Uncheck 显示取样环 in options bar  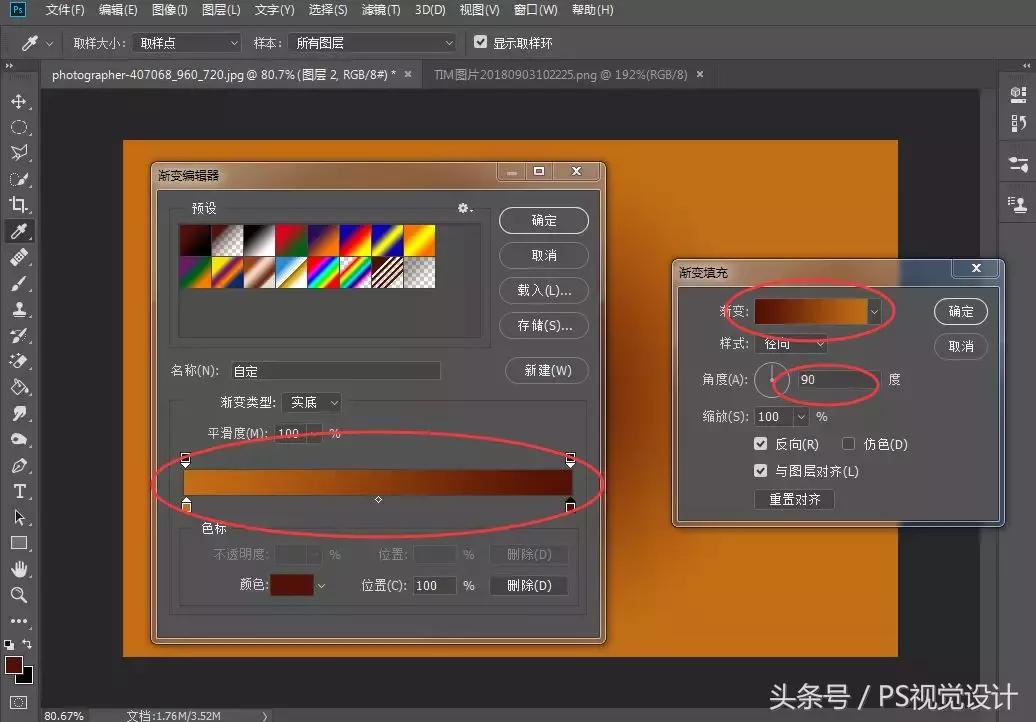(481, 42)
